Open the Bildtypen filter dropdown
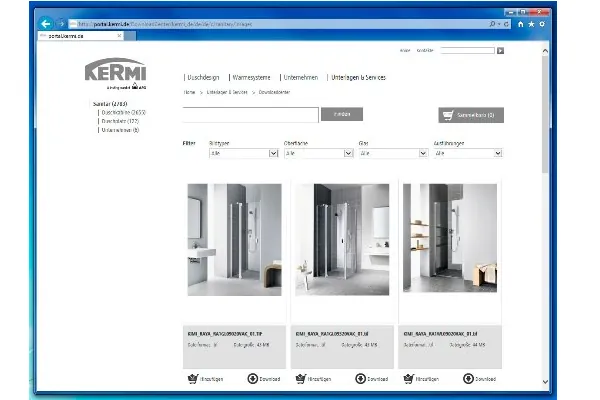 click(243, 154)
